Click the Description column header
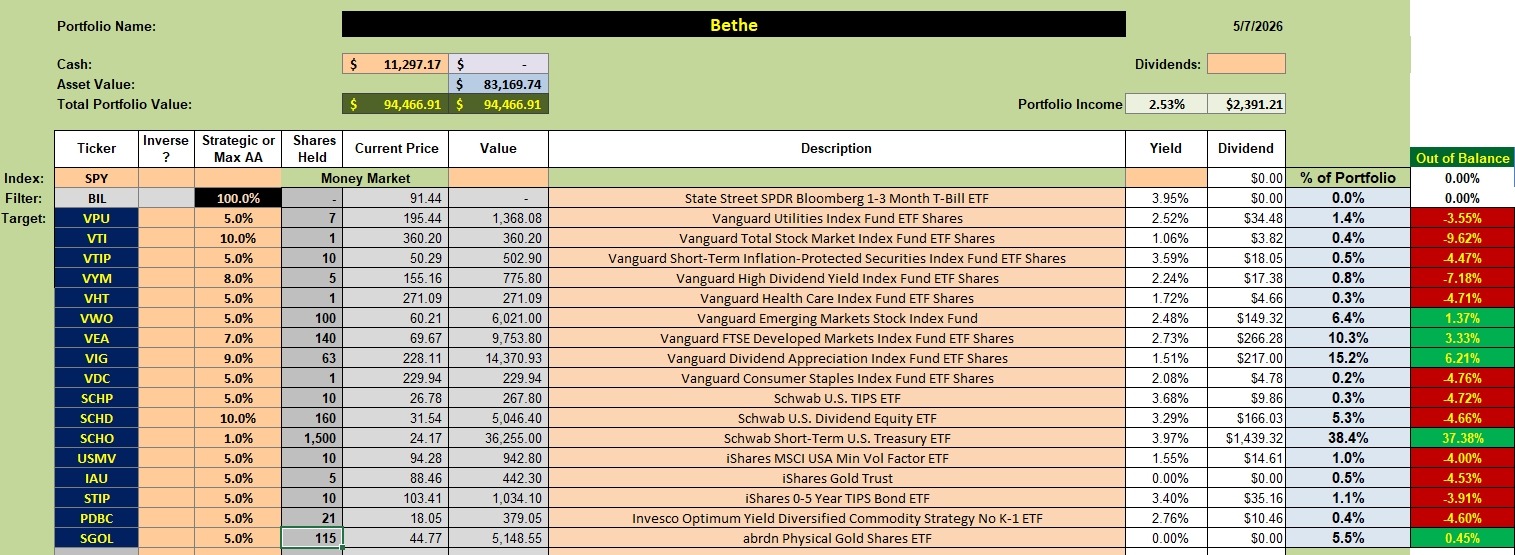 click(836, 148)
